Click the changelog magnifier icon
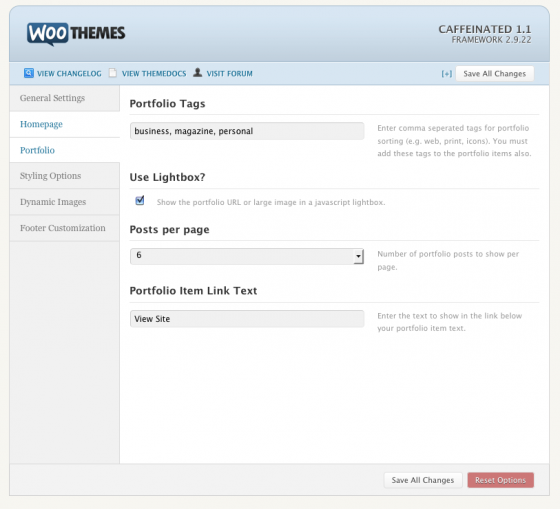Screen dimensions: 560x509 pyautogui.click(x=29, y=73)
